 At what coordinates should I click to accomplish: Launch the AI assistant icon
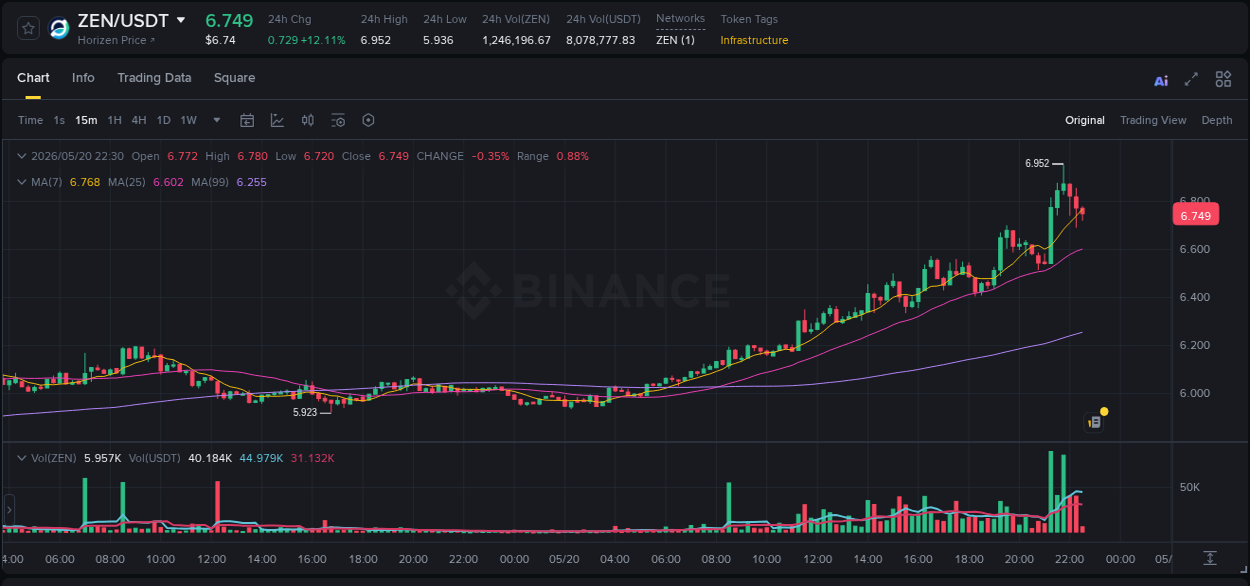coord(1161,80)
